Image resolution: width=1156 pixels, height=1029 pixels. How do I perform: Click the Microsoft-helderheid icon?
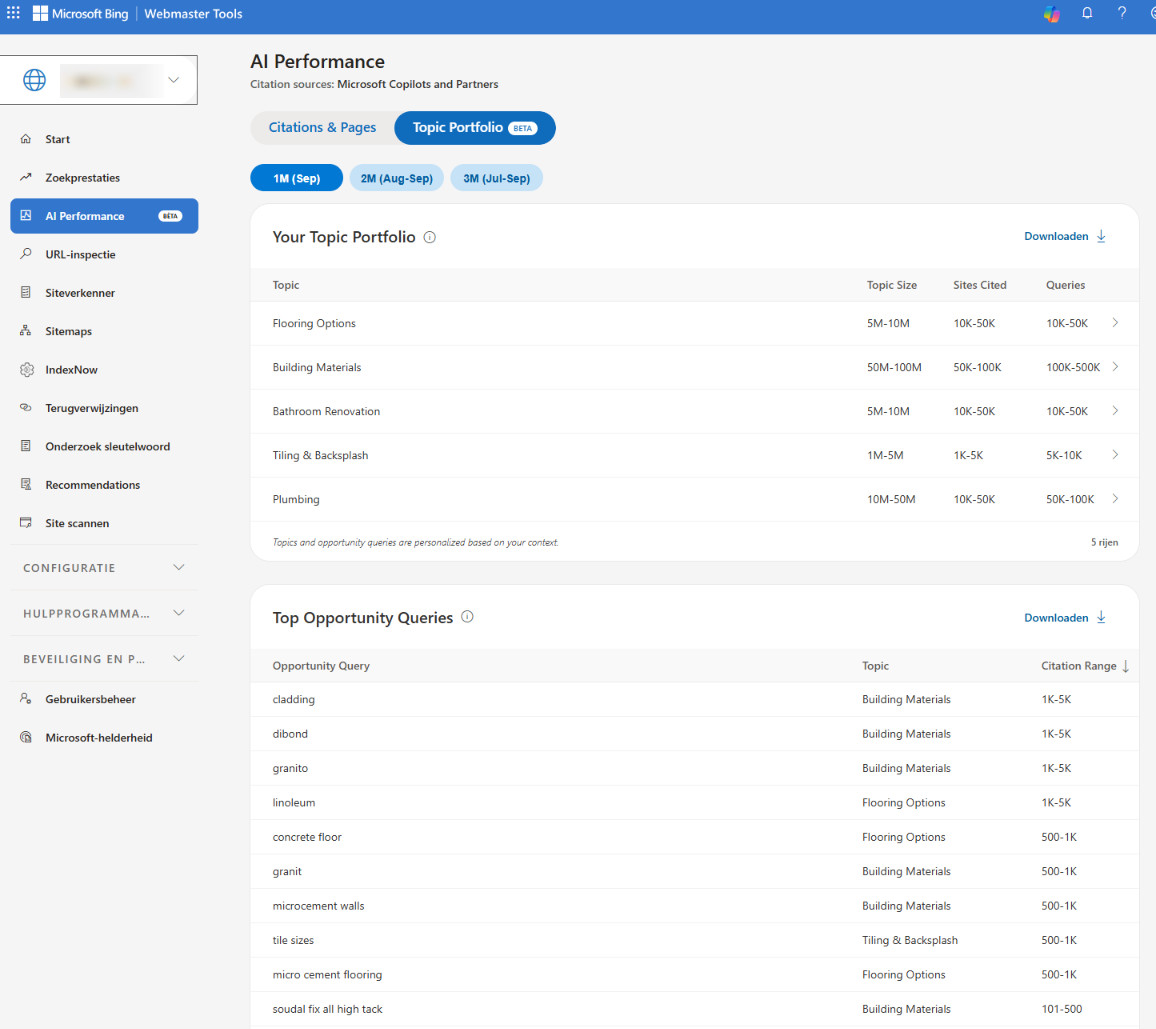tap(26, 737)
